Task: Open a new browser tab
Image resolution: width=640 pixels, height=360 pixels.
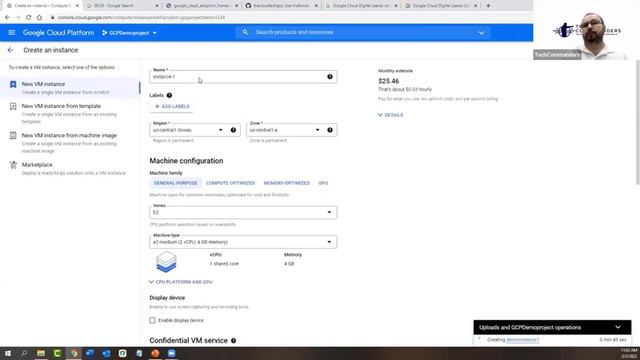Action: [x=488, y=6]
